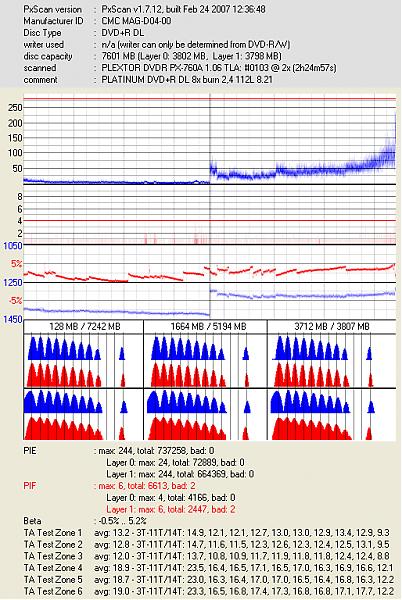Select the 'avg: 13.2' values of TA Test Zone 1
Viewport: 402px width, 600px height.
coord(242,533)
